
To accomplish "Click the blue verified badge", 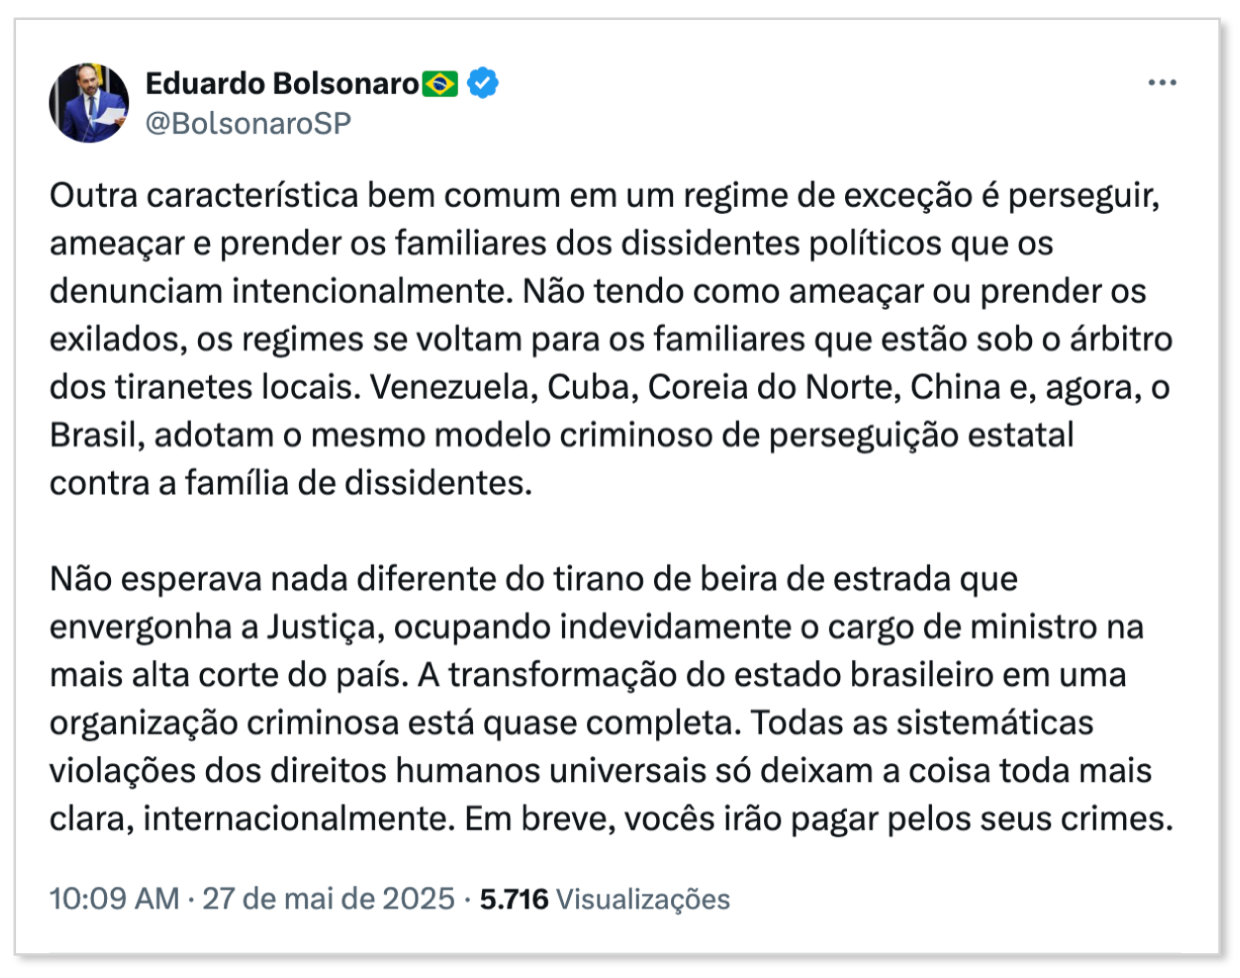I will (x=483, y=84).
